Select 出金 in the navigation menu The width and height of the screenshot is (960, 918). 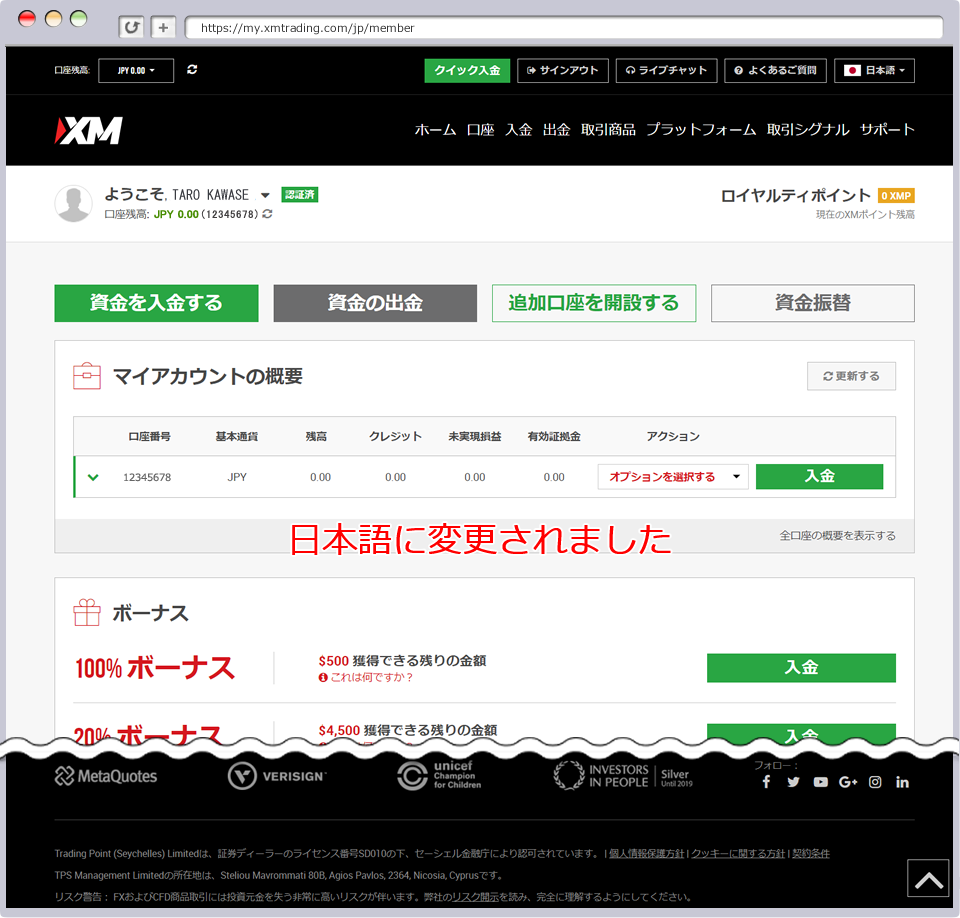[x=556, y=129]
